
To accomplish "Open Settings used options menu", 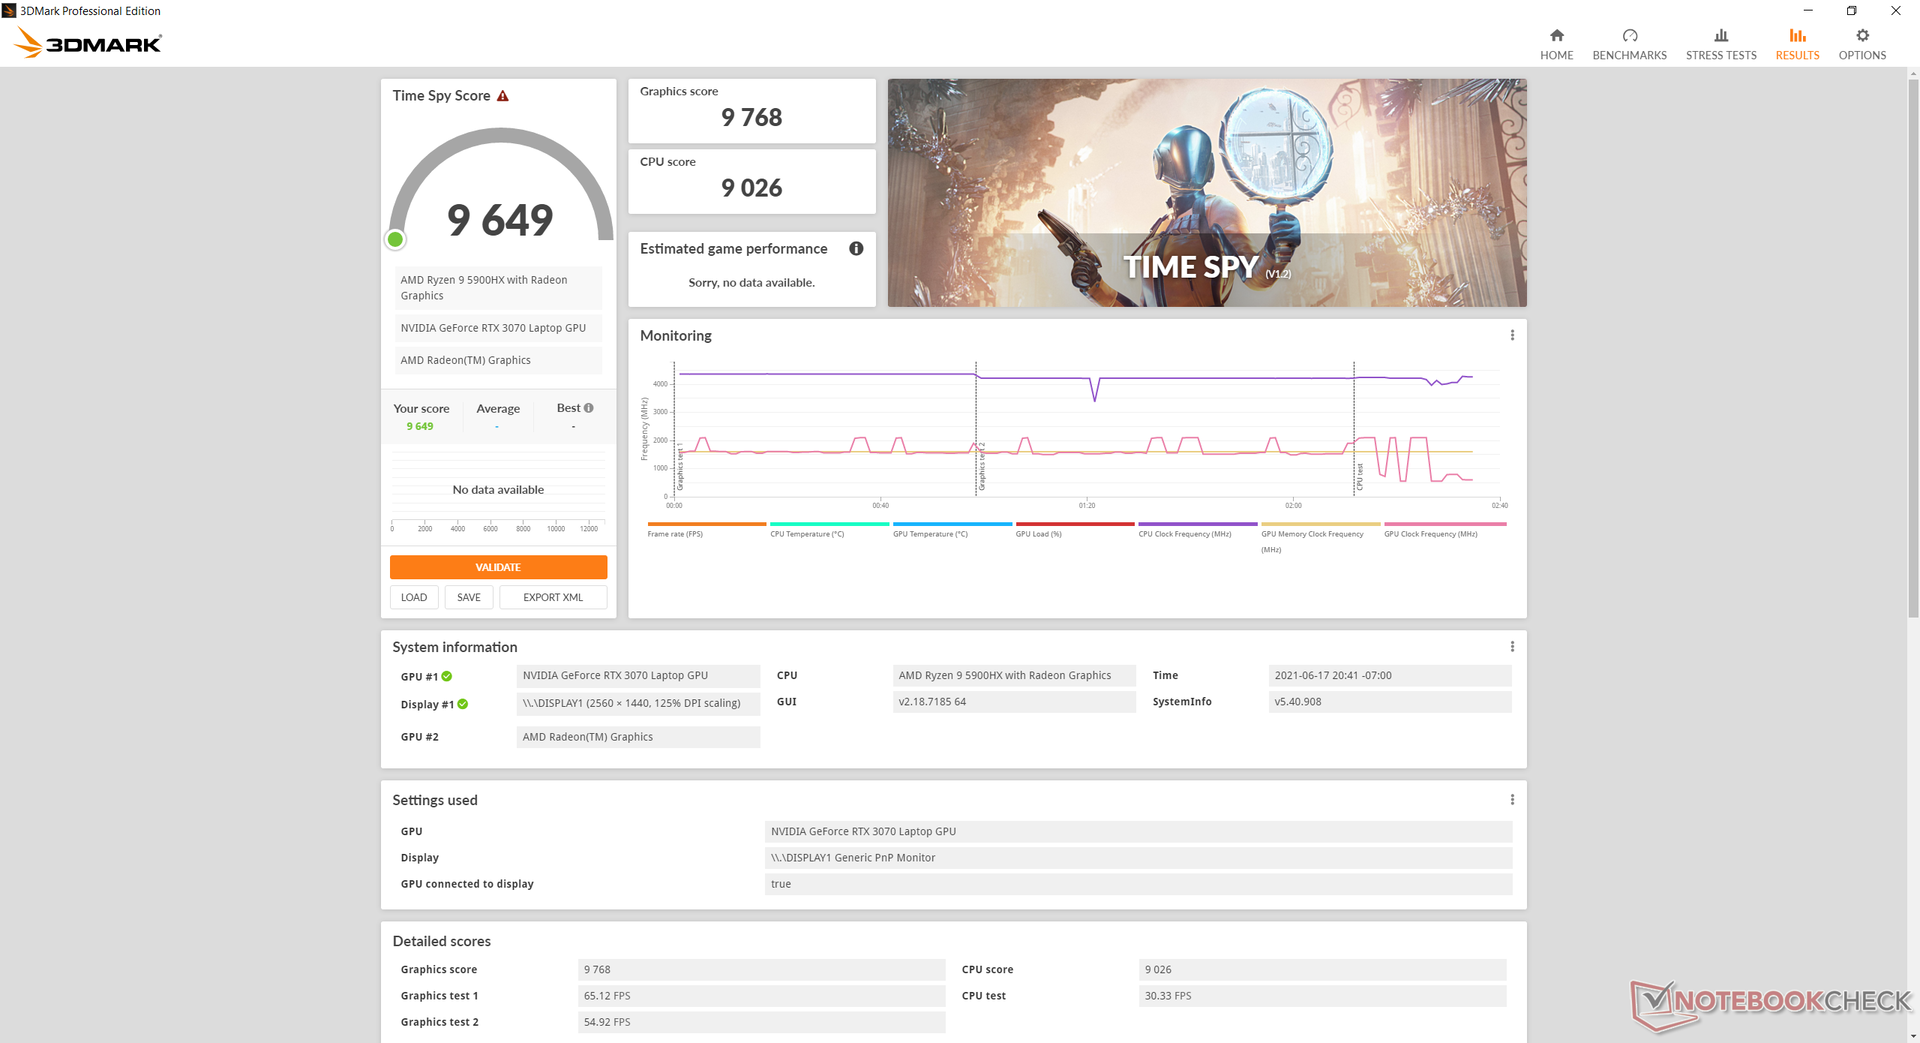I will 1512,800.
